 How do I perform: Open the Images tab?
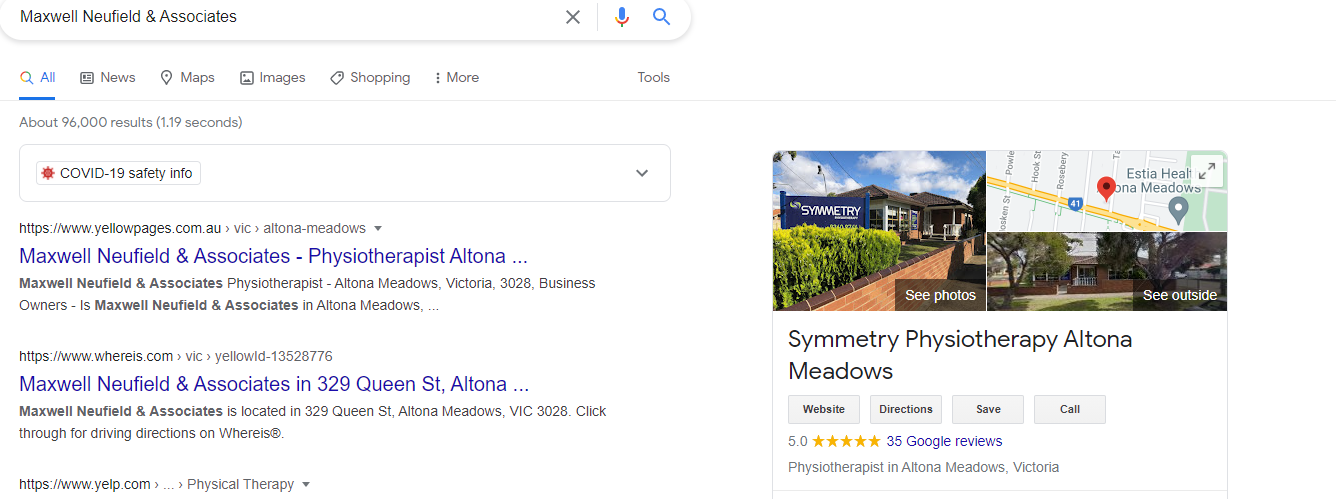272,77
